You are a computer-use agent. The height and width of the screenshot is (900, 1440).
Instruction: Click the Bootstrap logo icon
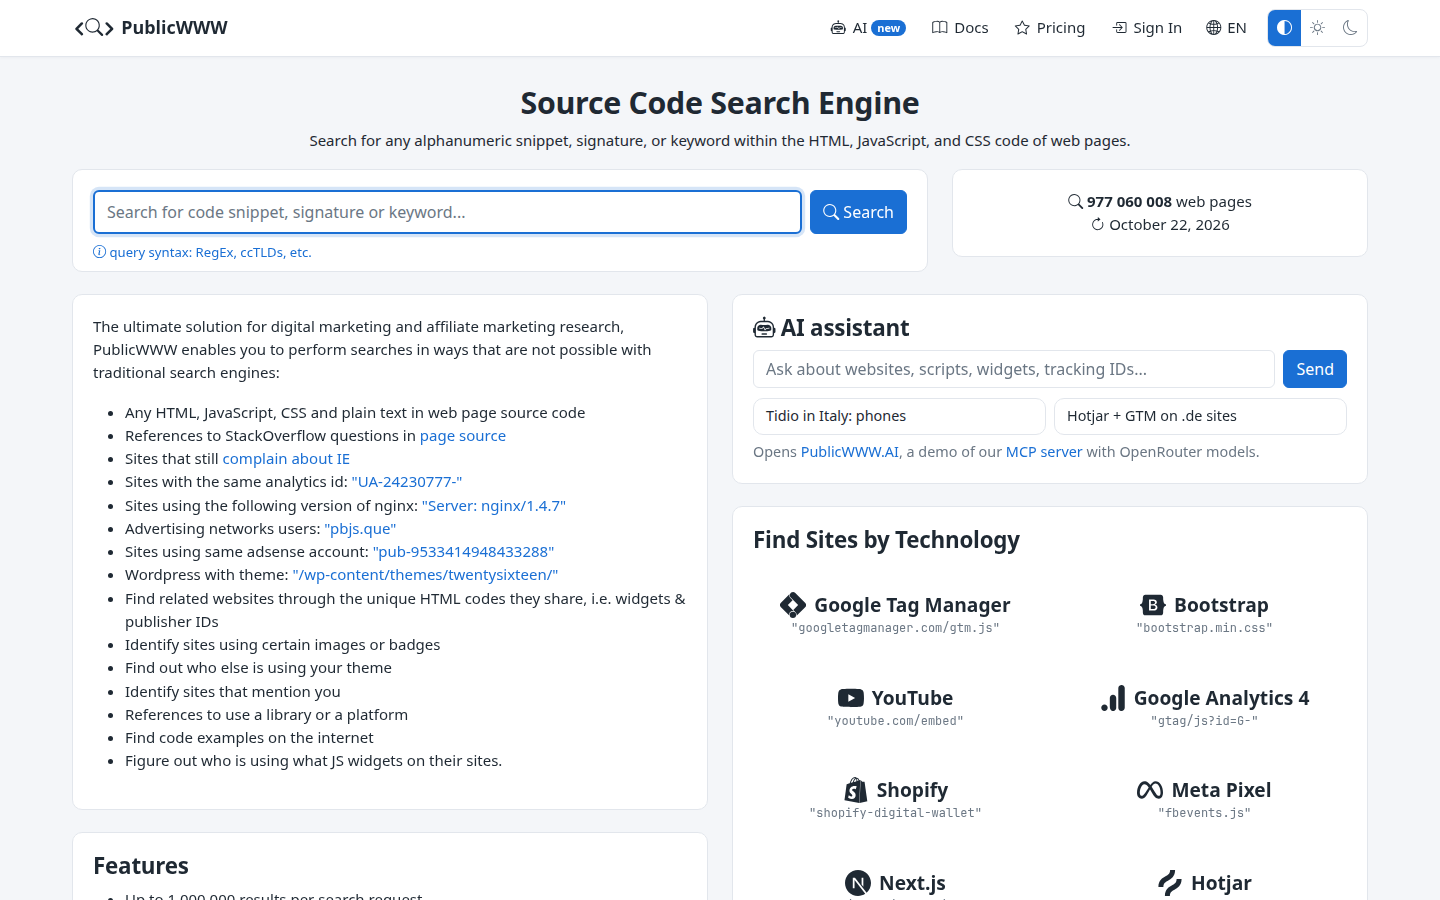click(x=1153, y=605)
